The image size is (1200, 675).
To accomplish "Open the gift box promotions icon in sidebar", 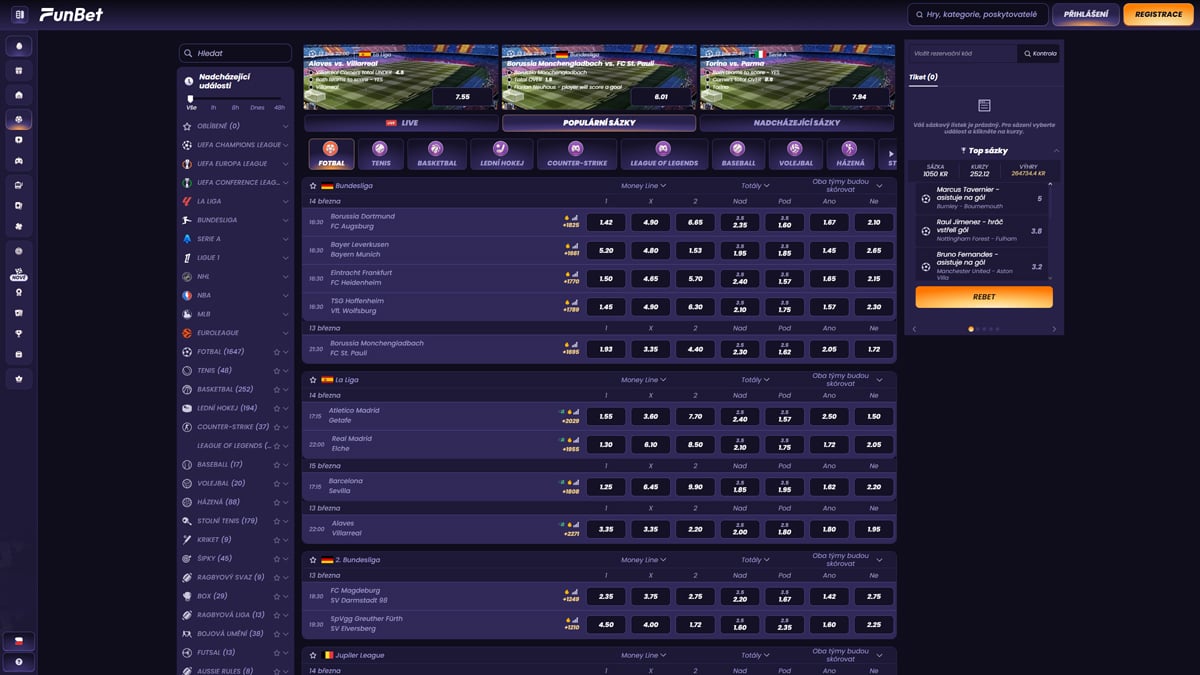I will click(x=19, y=71).
